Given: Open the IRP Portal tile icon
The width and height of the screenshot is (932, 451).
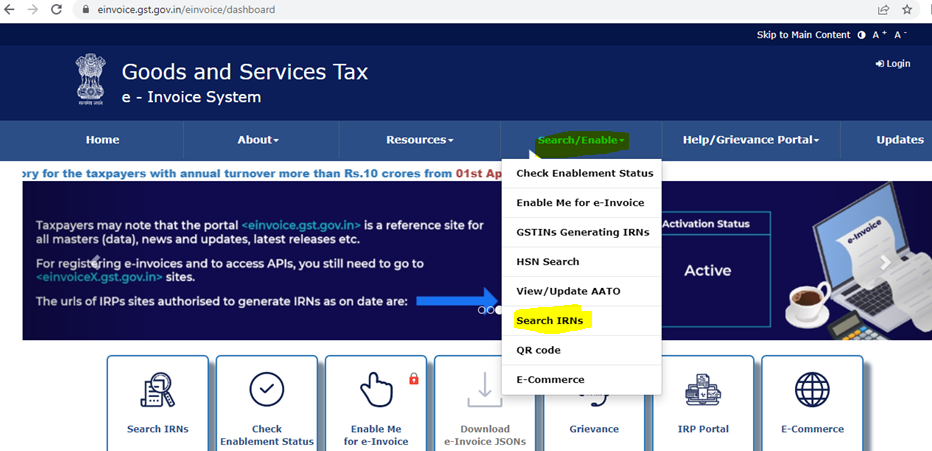Looking at the screenshot, I should [x=703, y=390].
